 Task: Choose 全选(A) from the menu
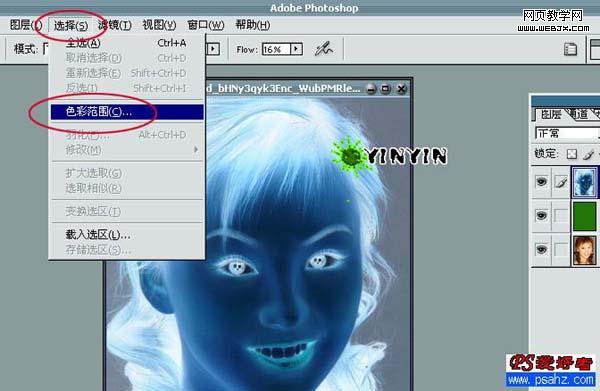(127, 43)
